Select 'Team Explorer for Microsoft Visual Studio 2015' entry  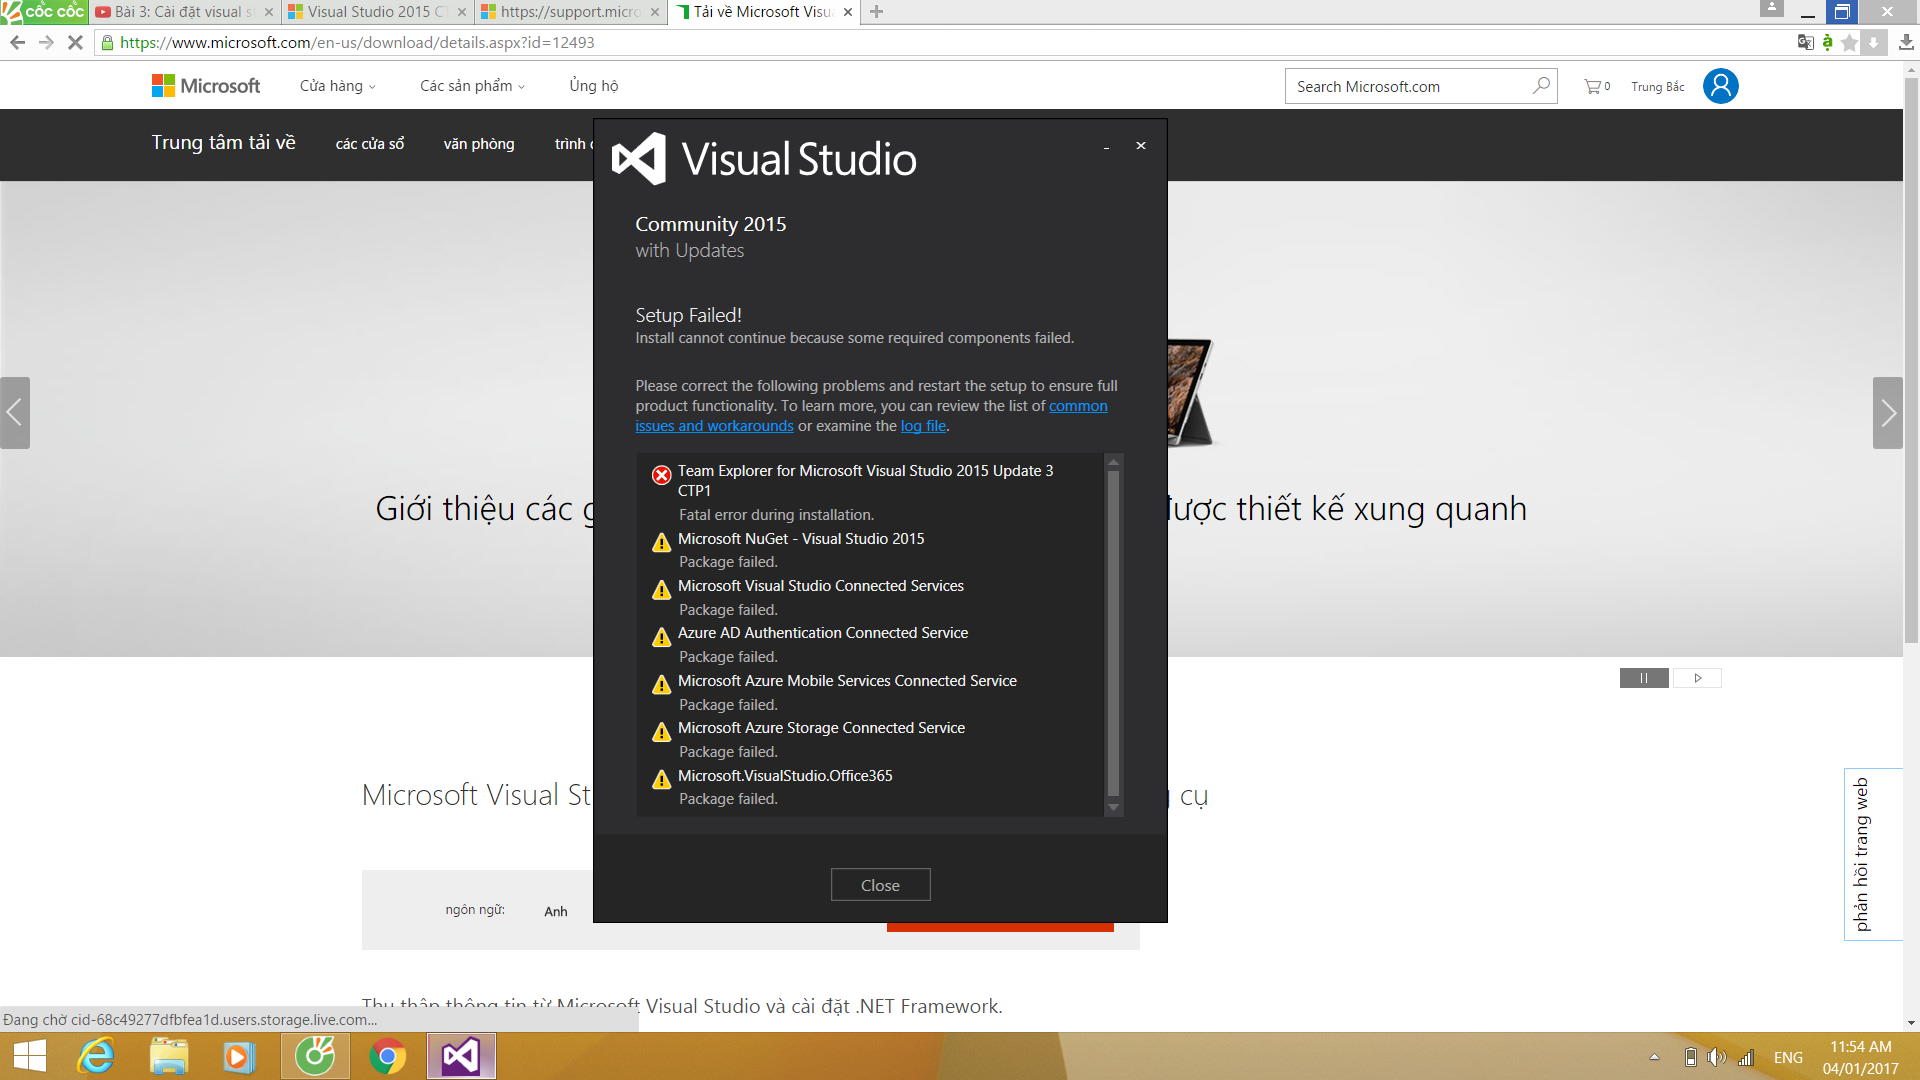tap(865, 481)
